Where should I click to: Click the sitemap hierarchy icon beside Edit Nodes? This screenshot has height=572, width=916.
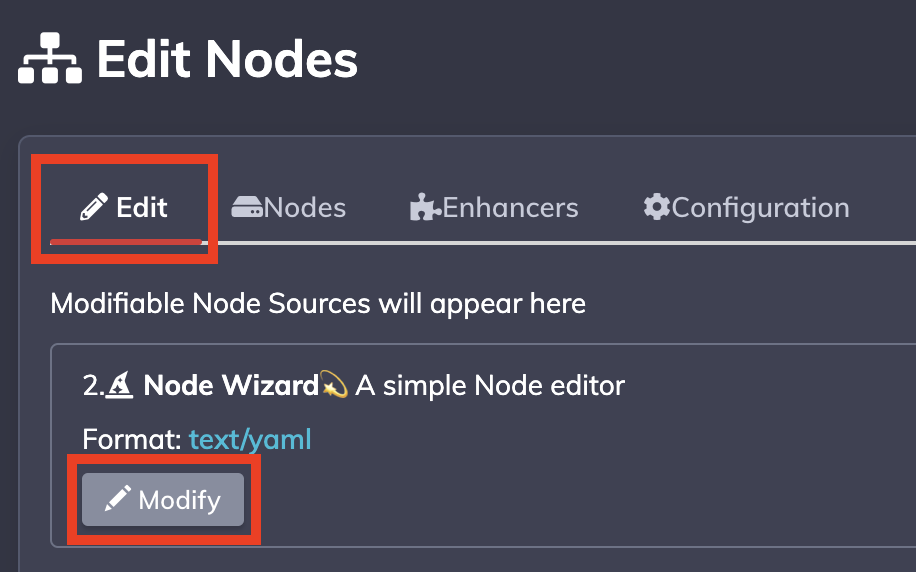50,58
